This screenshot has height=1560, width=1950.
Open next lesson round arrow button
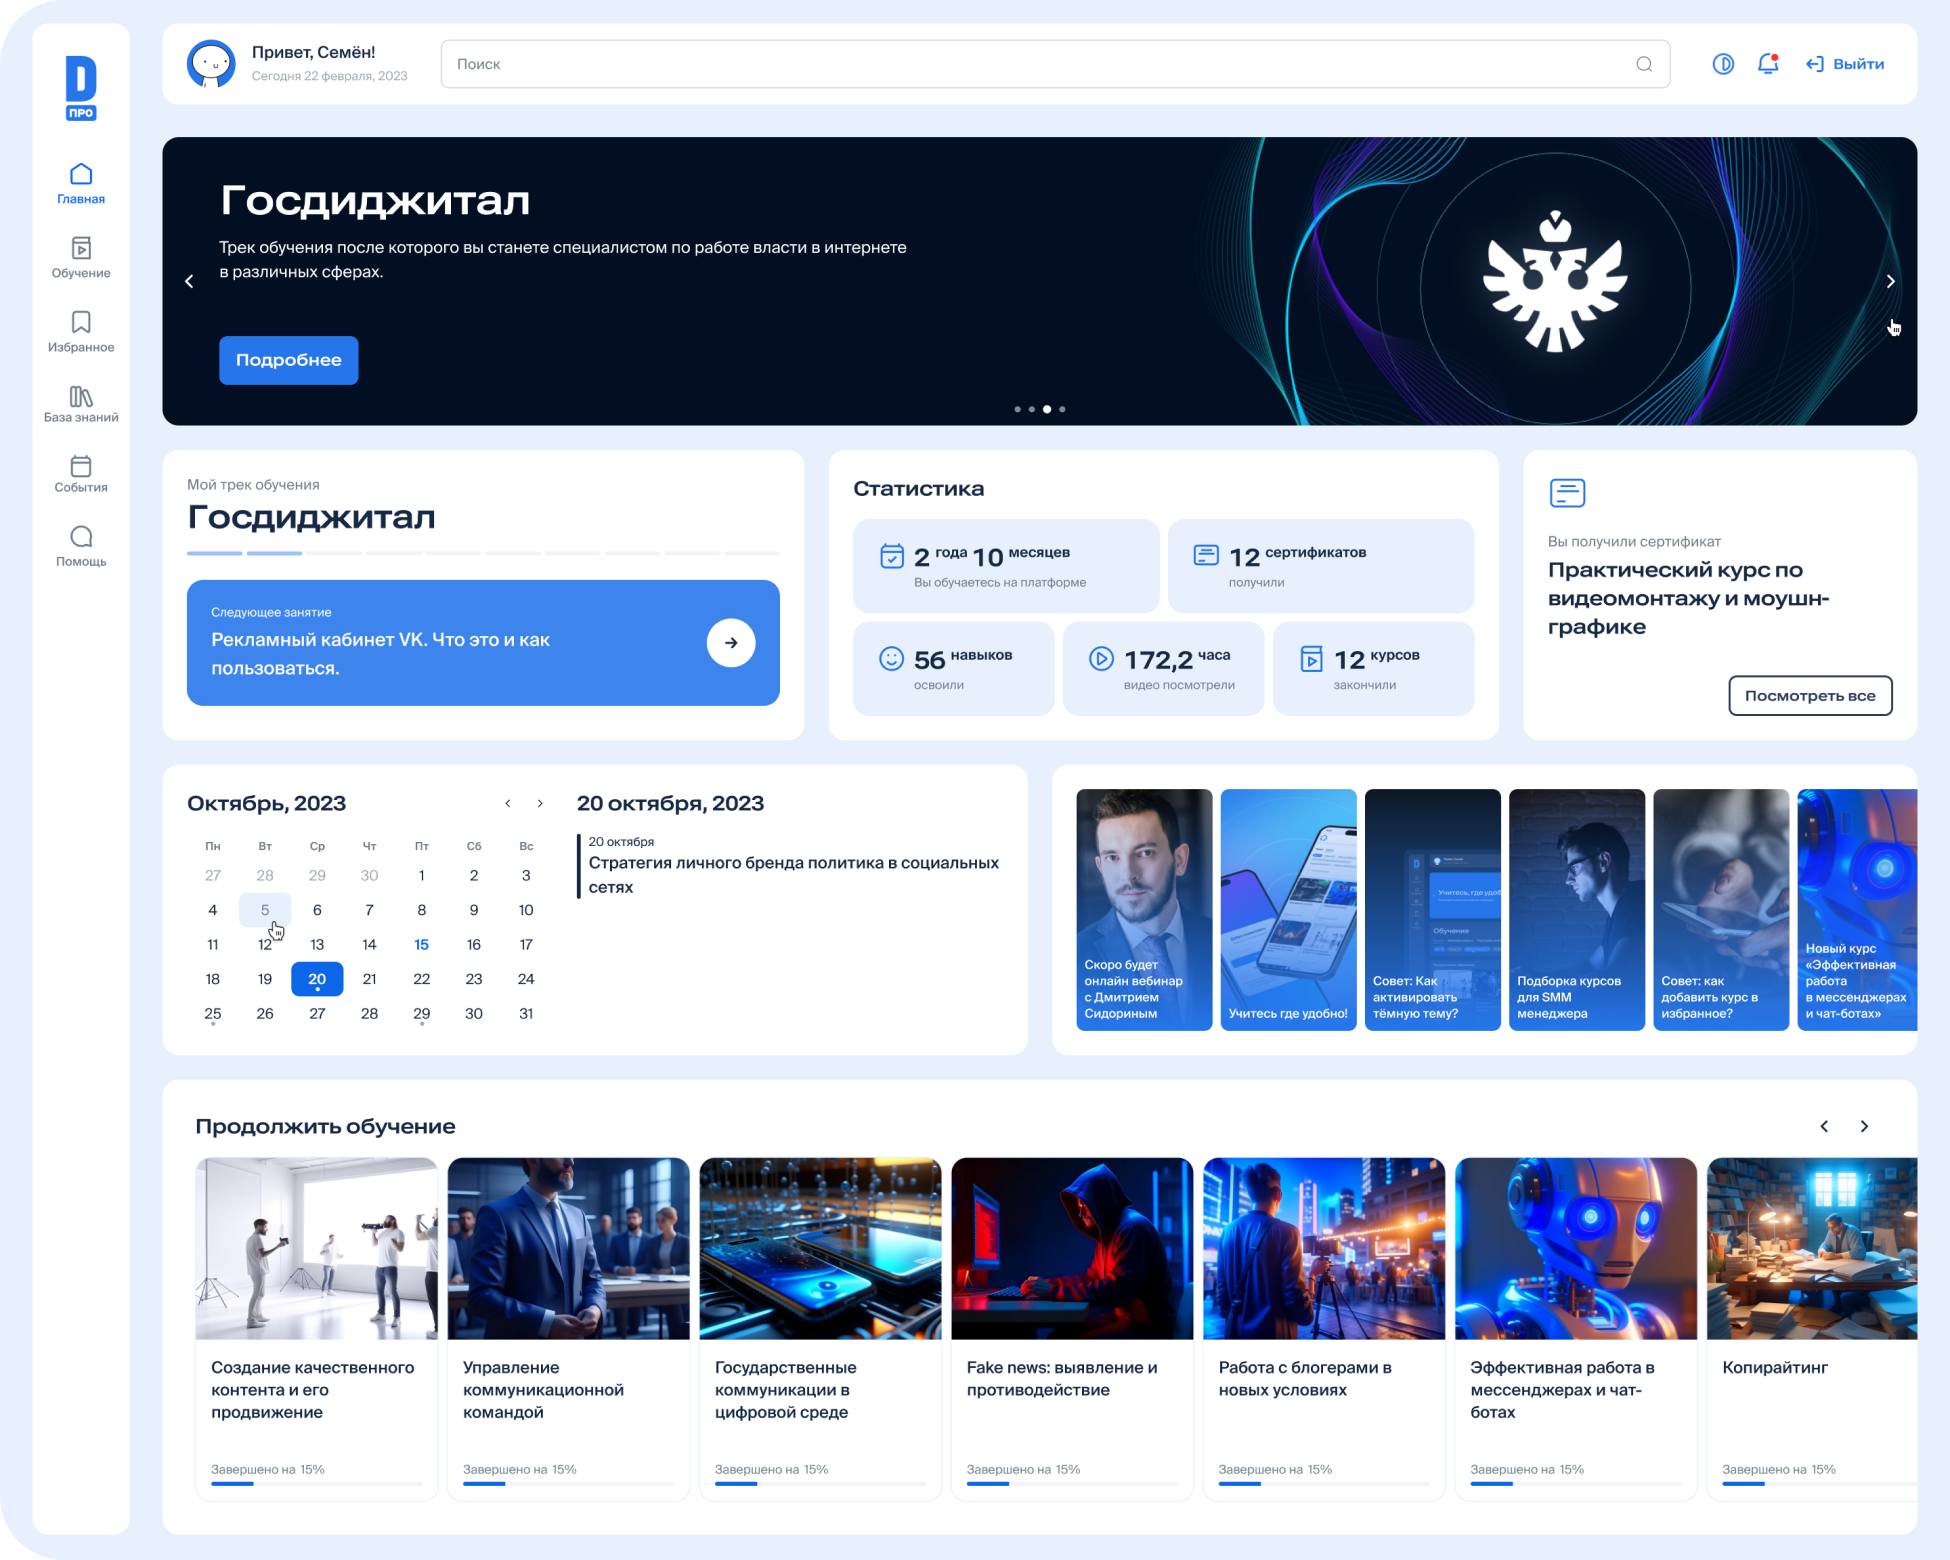[x=730, y=643]
